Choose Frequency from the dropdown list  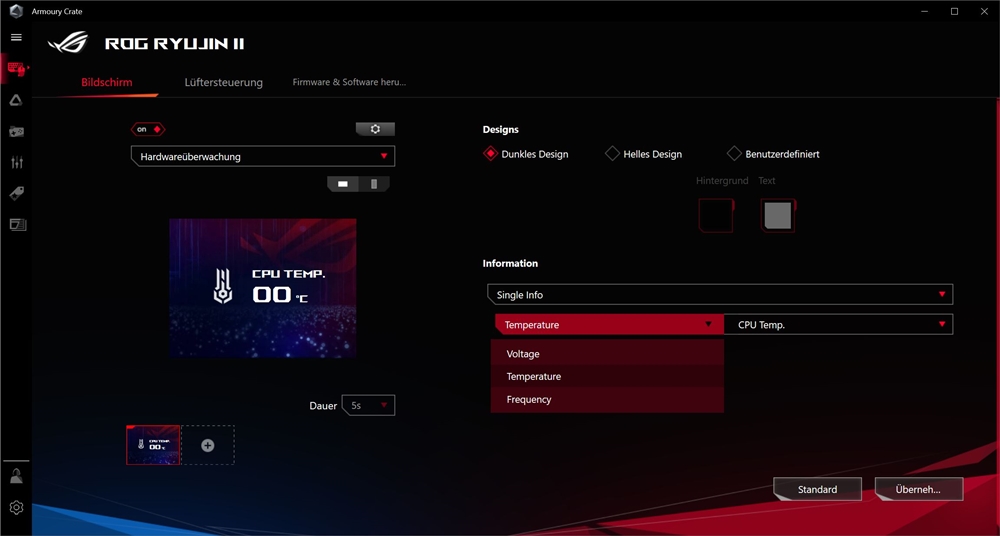[607, 399]
